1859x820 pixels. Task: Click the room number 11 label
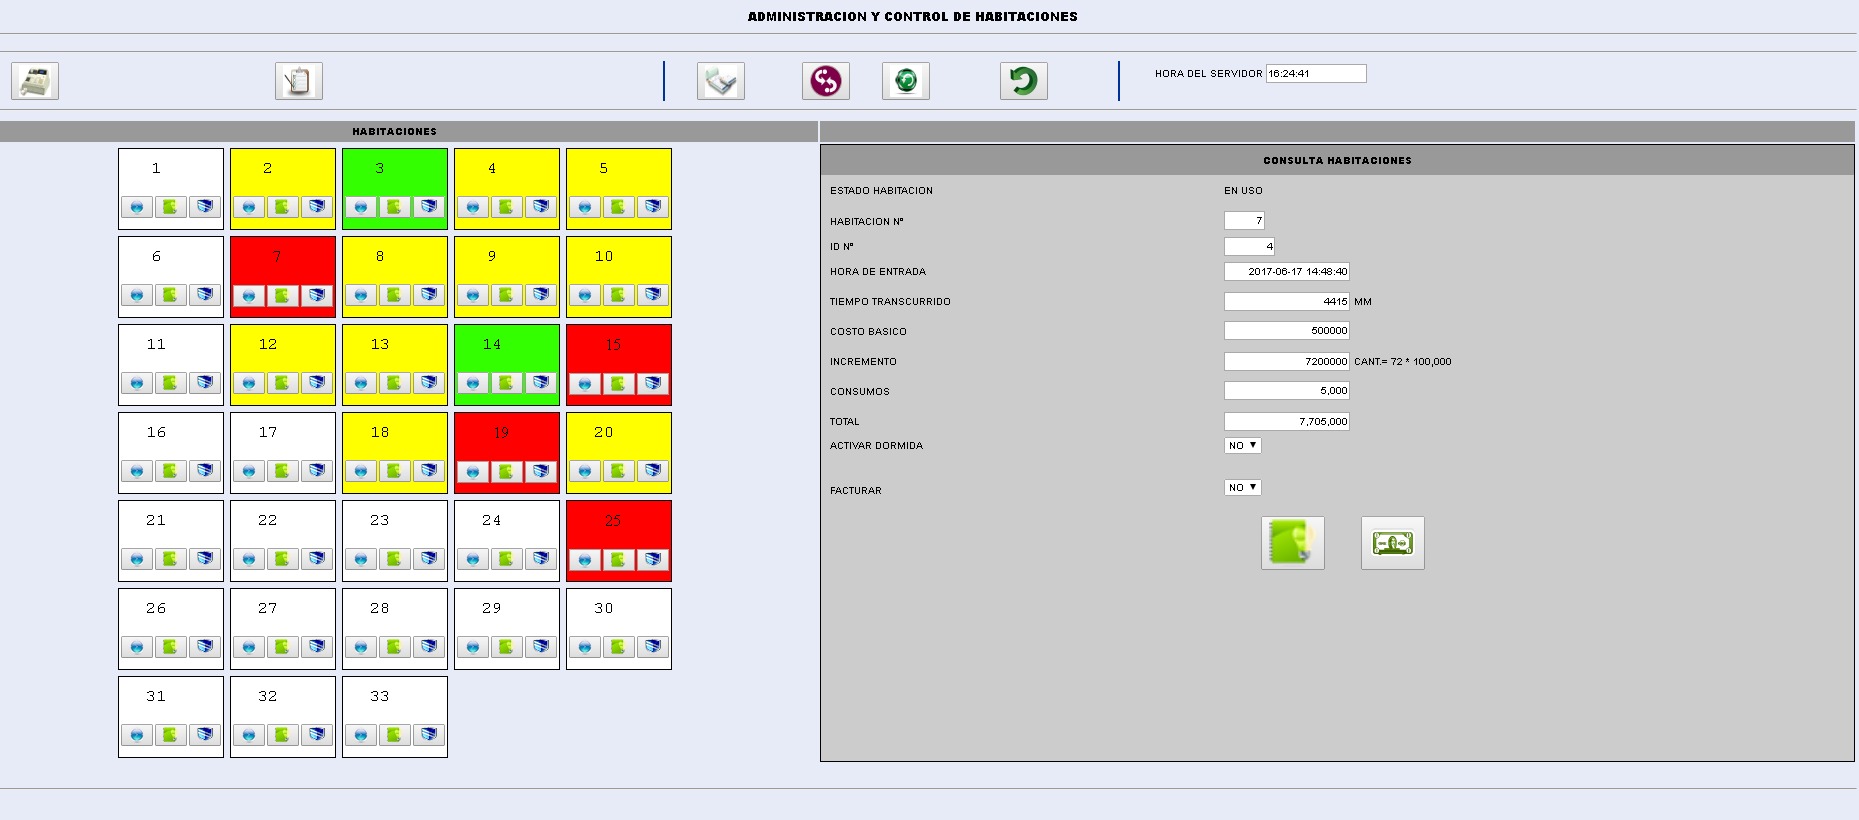[x=156, y=345]
